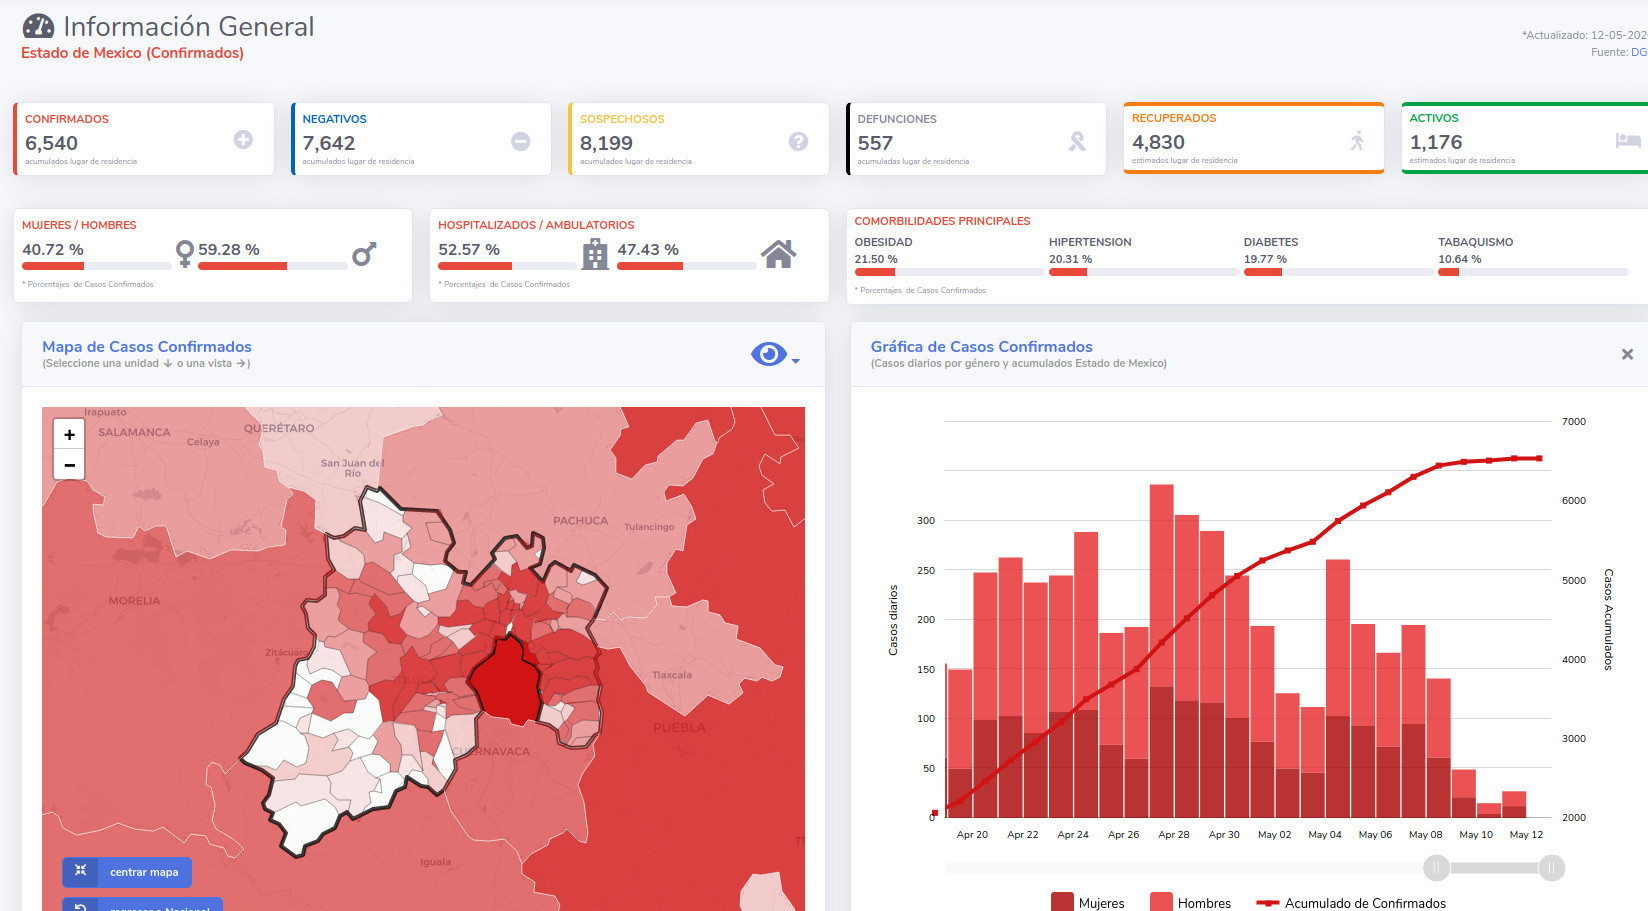Click the Hospitalizados 52.57 % value
This screenshot has height=911, width=1648.
pyautogui.click(x=469, y=250)
